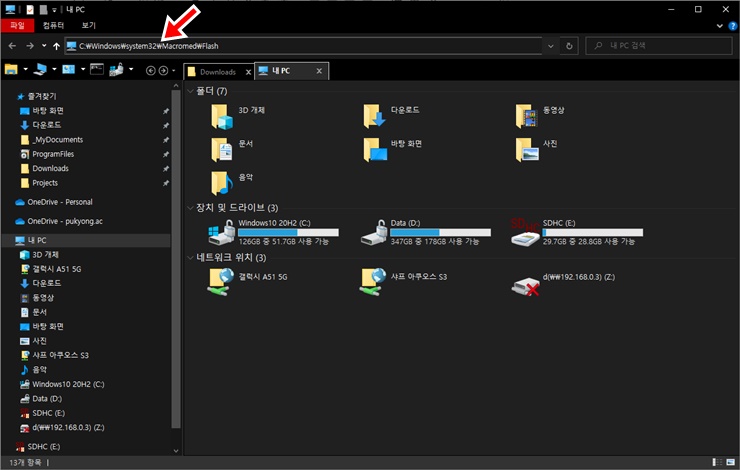This screenshot has height=470, width=740.
Task: Open OneDrive - Personal in the sidebar
Action: (x=60, y=202)
